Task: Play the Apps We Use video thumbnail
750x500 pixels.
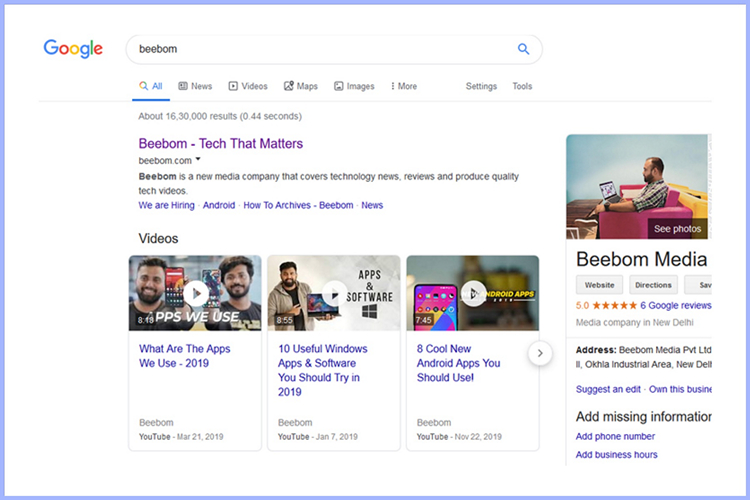Action: [195, 293]
